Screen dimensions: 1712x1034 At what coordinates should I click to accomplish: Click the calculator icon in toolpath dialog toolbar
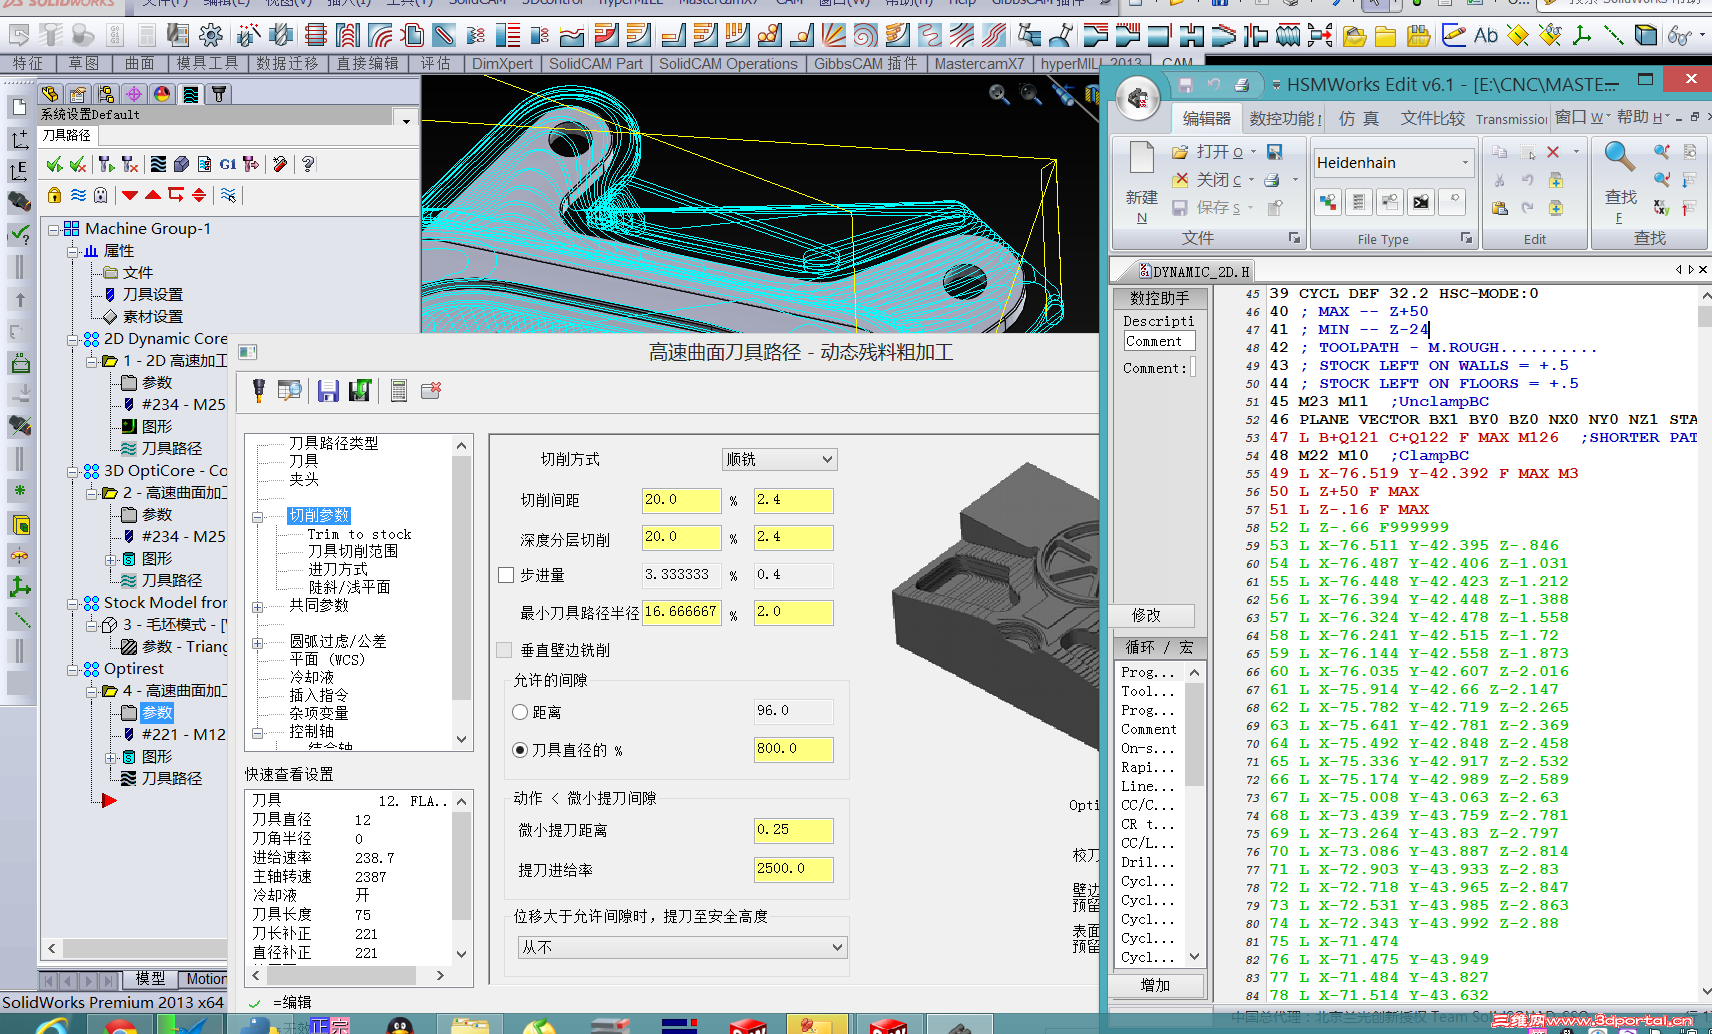399,391
